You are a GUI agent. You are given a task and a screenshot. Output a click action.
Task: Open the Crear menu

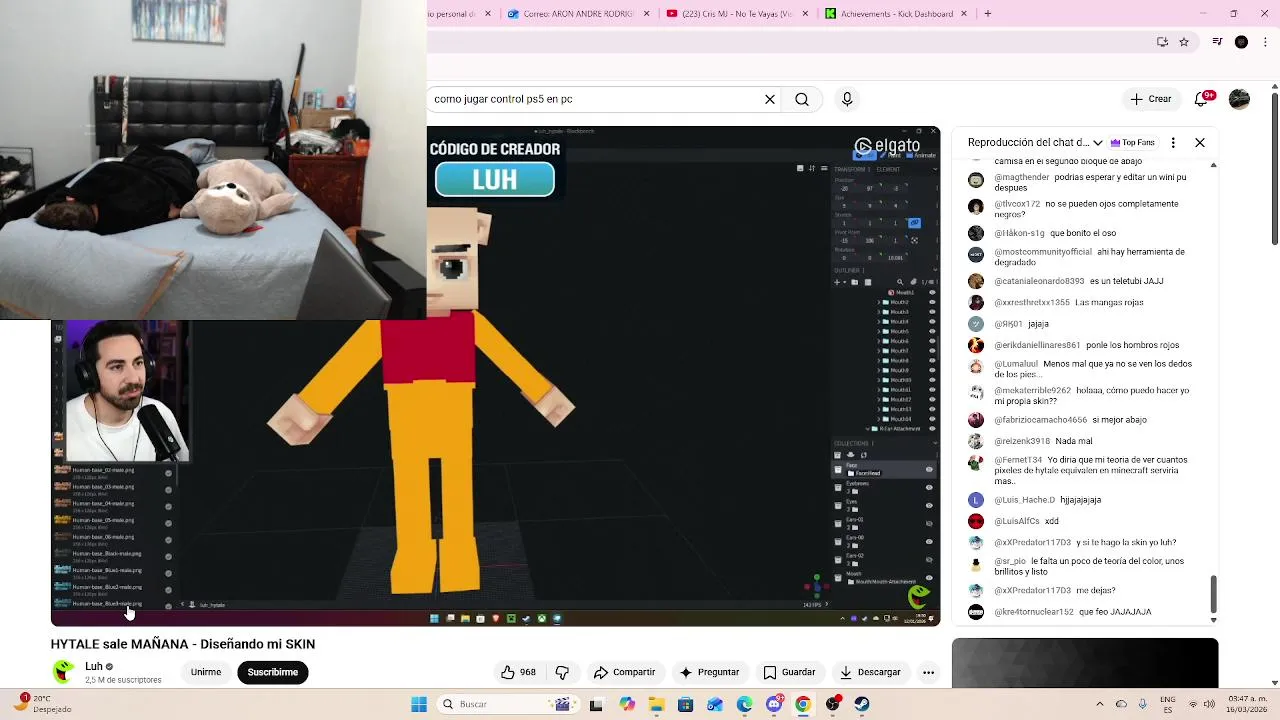(x=1151, y=99)
